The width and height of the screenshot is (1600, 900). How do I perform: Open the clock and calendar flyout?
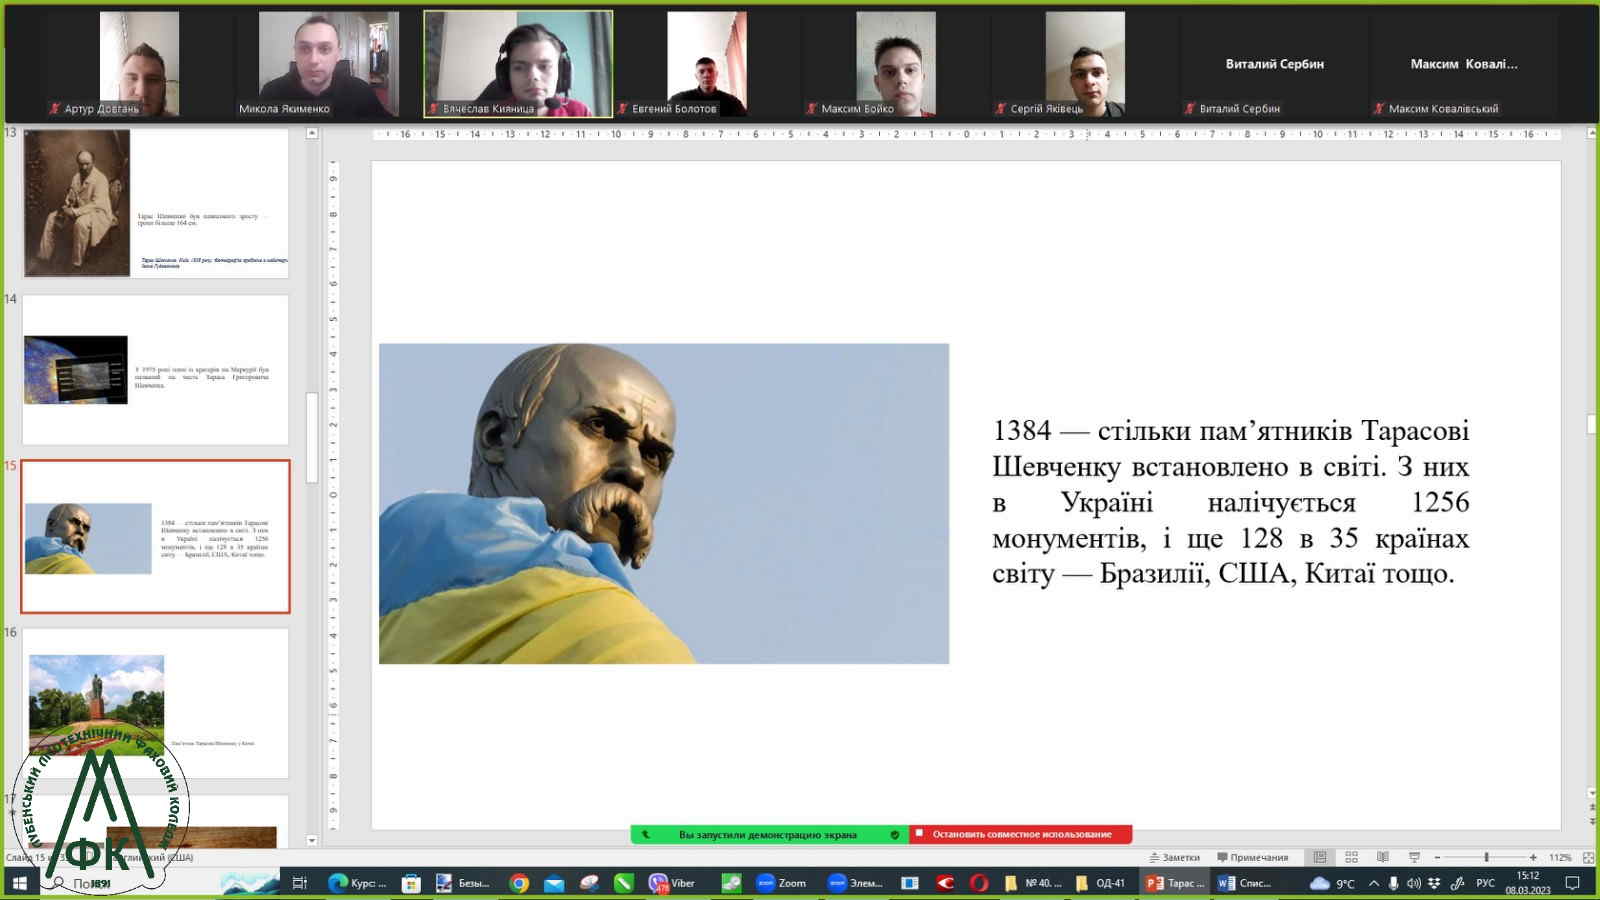[x=1528, y=883]
